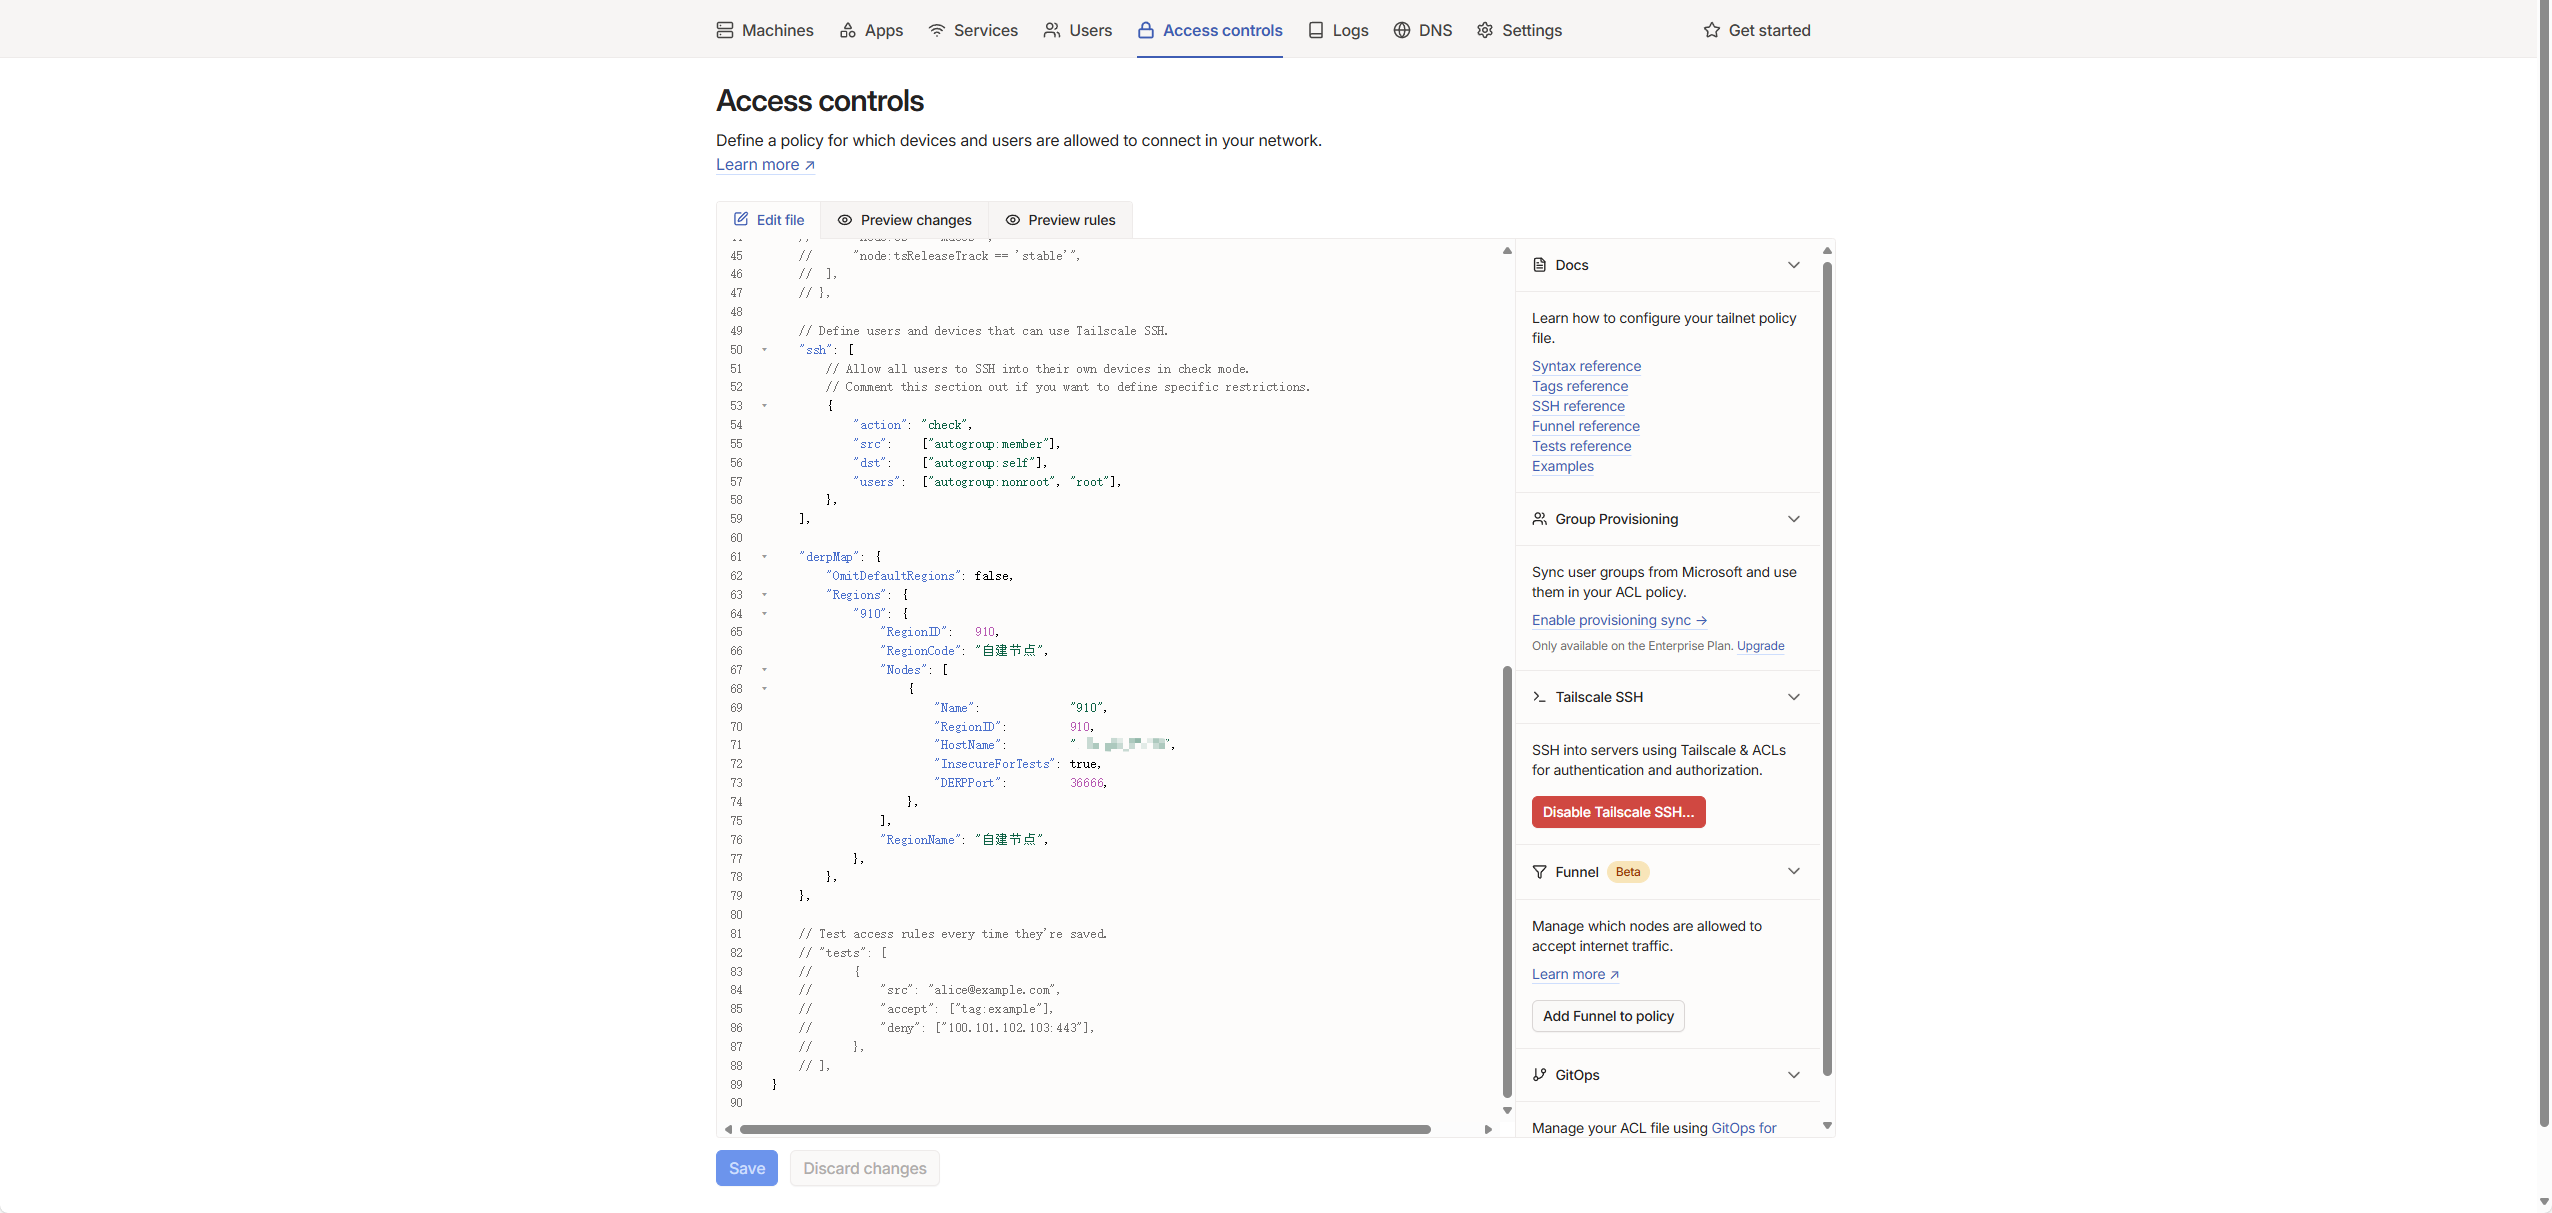Open the SSH reference link

(x=1578, y=406)
